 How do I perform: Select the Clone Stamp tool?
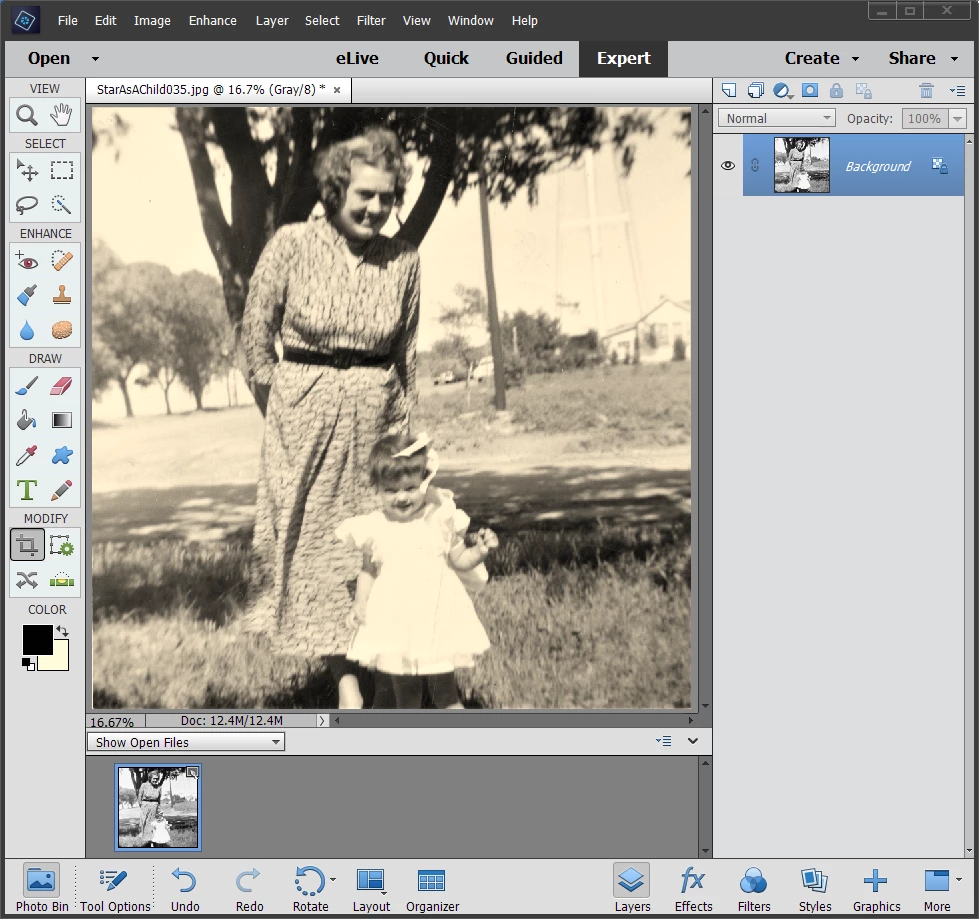pyautogui.click(x=62, y=296)
